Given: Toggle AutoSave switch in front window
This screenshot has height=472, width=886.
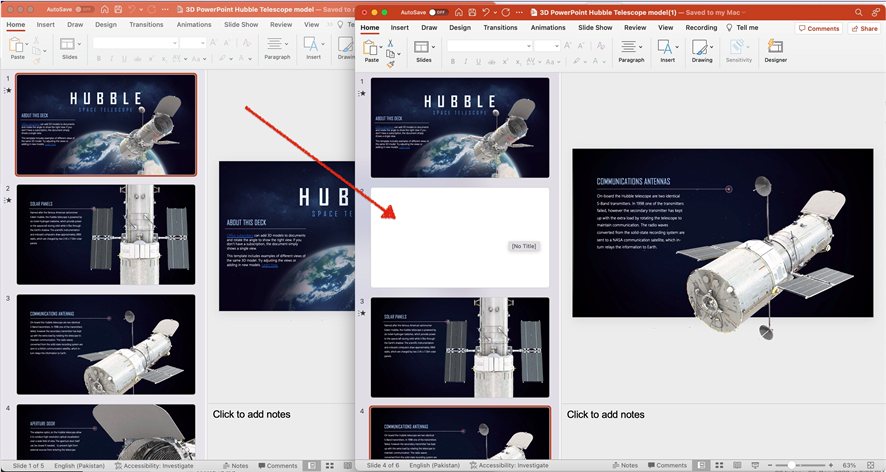Looking at the screenshot, I should (x=437, y=12).
